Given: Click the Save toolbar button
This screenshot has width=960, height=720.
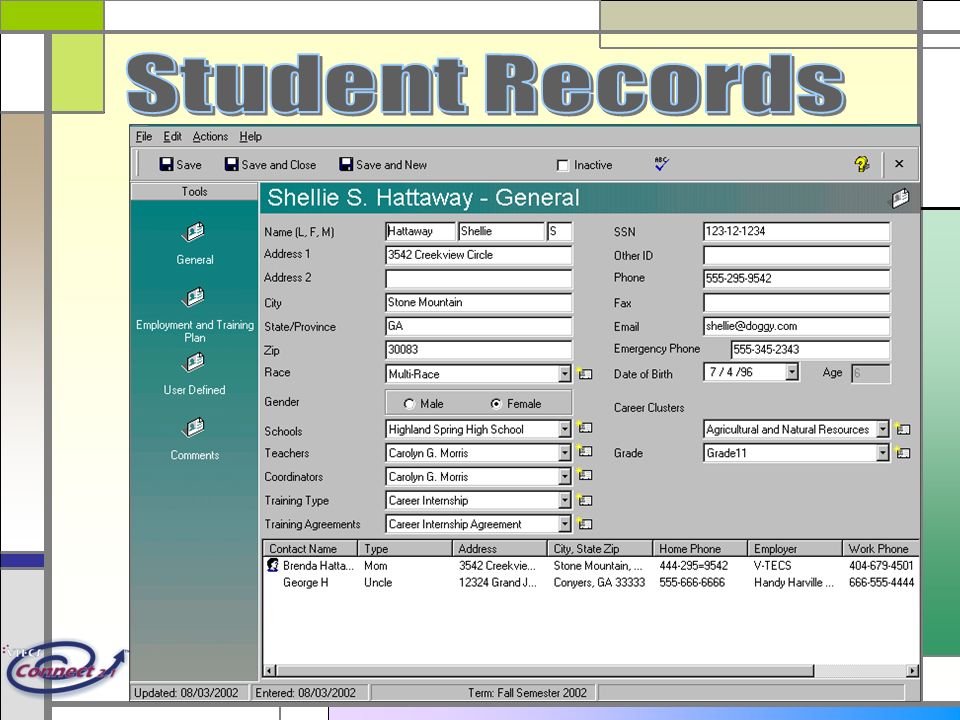Looking at the screenshot, I should pos(181,164).
